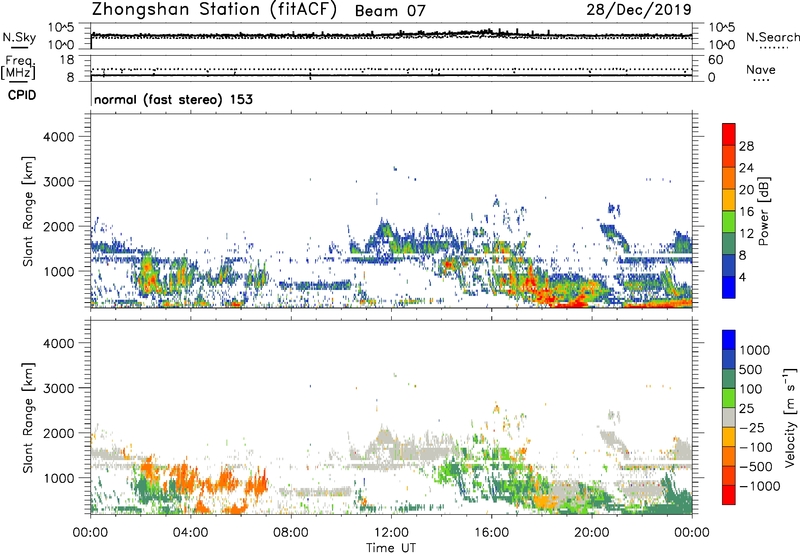This screenshot has width=800, height=554.
Task: Click the '-500' value on velocity colorbar
Action: pyautogui.click(x=756, y=467)
